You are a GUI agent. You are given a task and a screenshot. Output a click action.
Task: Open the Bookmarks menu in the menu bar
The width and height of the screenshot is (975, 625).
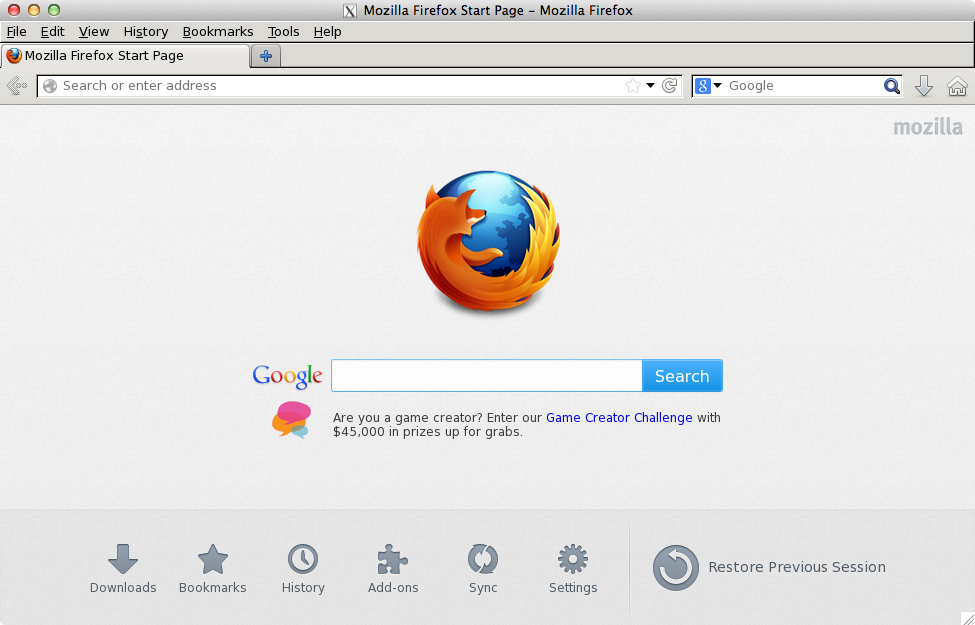[218, 32]
